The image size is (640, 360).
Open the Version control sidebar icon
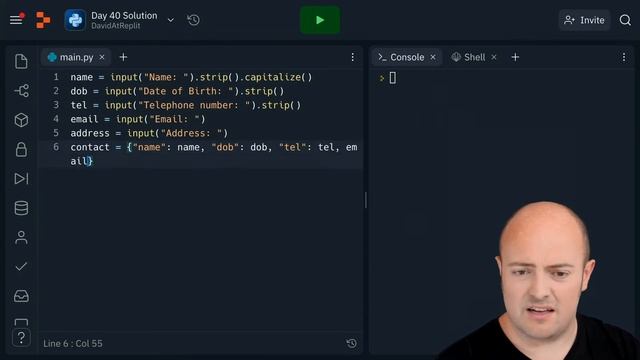21,91
